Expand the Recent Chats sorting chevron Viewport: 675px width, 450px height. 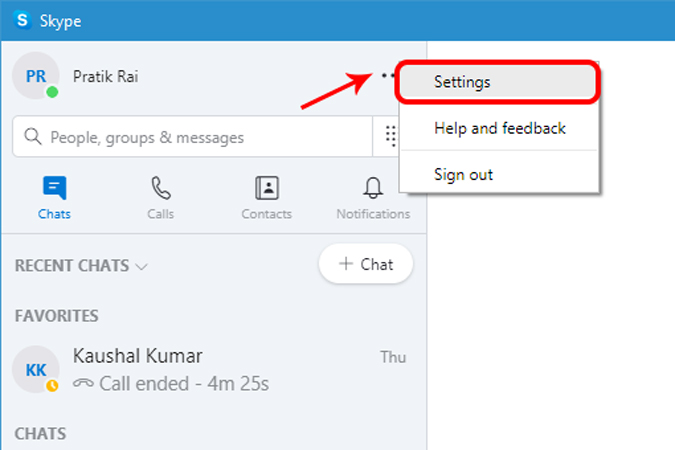tap(142, 267)
